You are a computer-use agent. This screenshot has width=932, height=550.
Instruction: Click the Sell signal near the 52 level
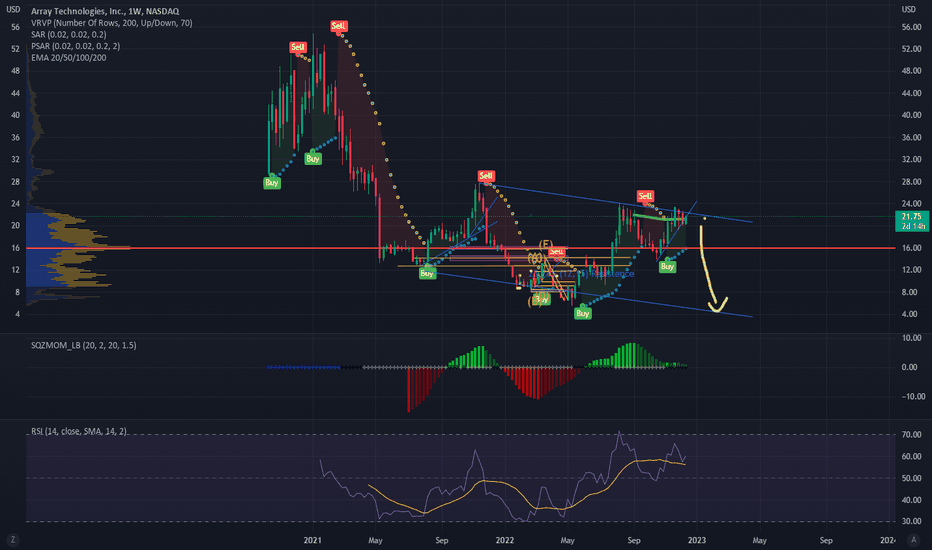(x=298, y=47)
